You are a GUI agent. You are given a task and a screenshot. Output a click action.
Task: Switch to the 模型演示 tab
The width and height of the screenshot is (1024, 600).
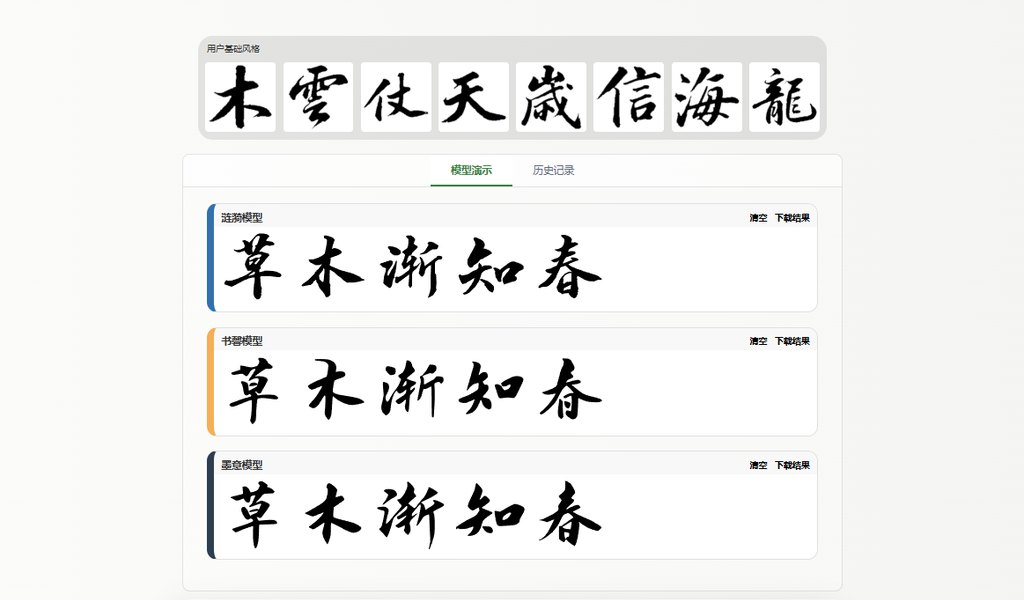tap(471, 170)
